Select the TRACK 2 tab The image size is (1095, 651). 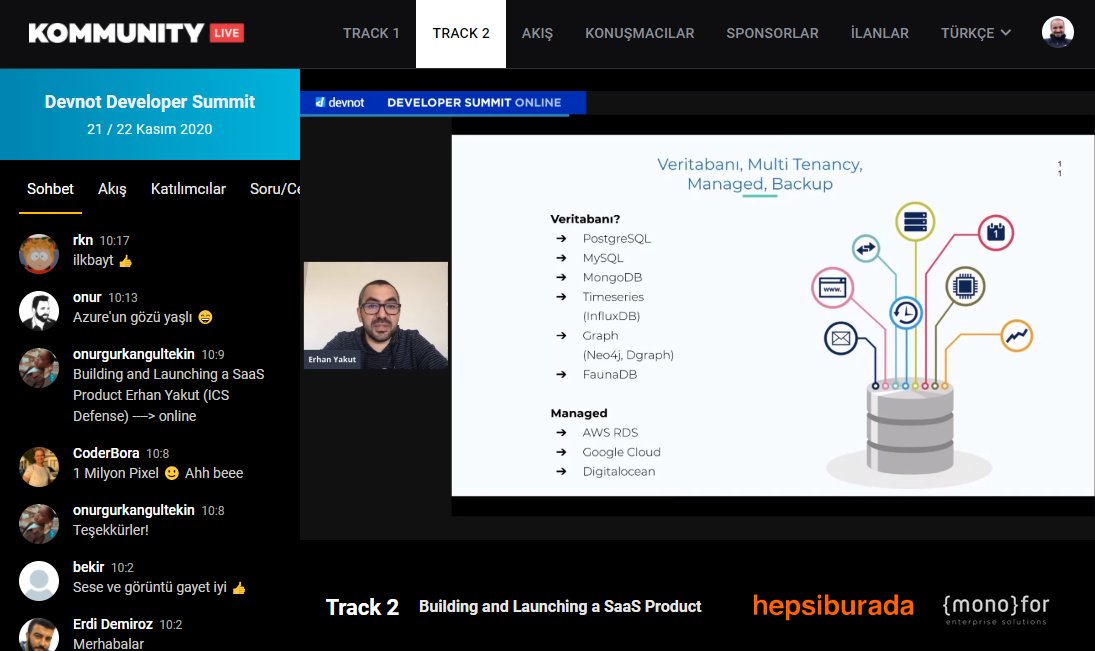[461, 33]
